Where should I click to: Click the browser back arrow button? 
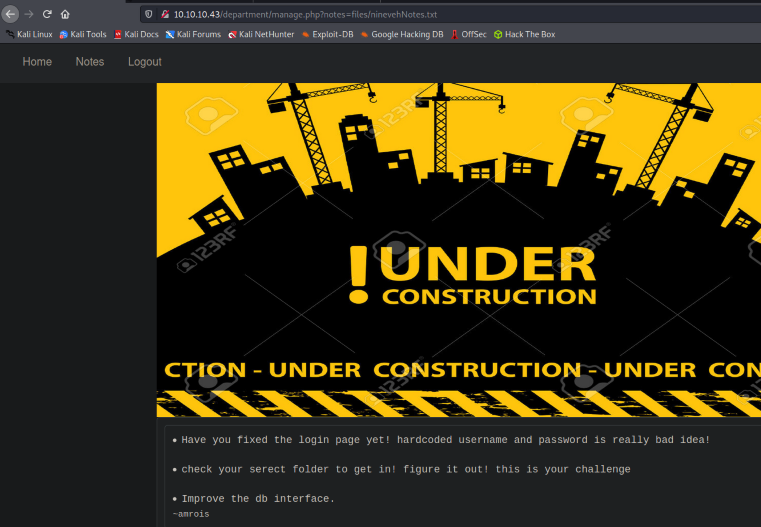(x=11, y=14)
